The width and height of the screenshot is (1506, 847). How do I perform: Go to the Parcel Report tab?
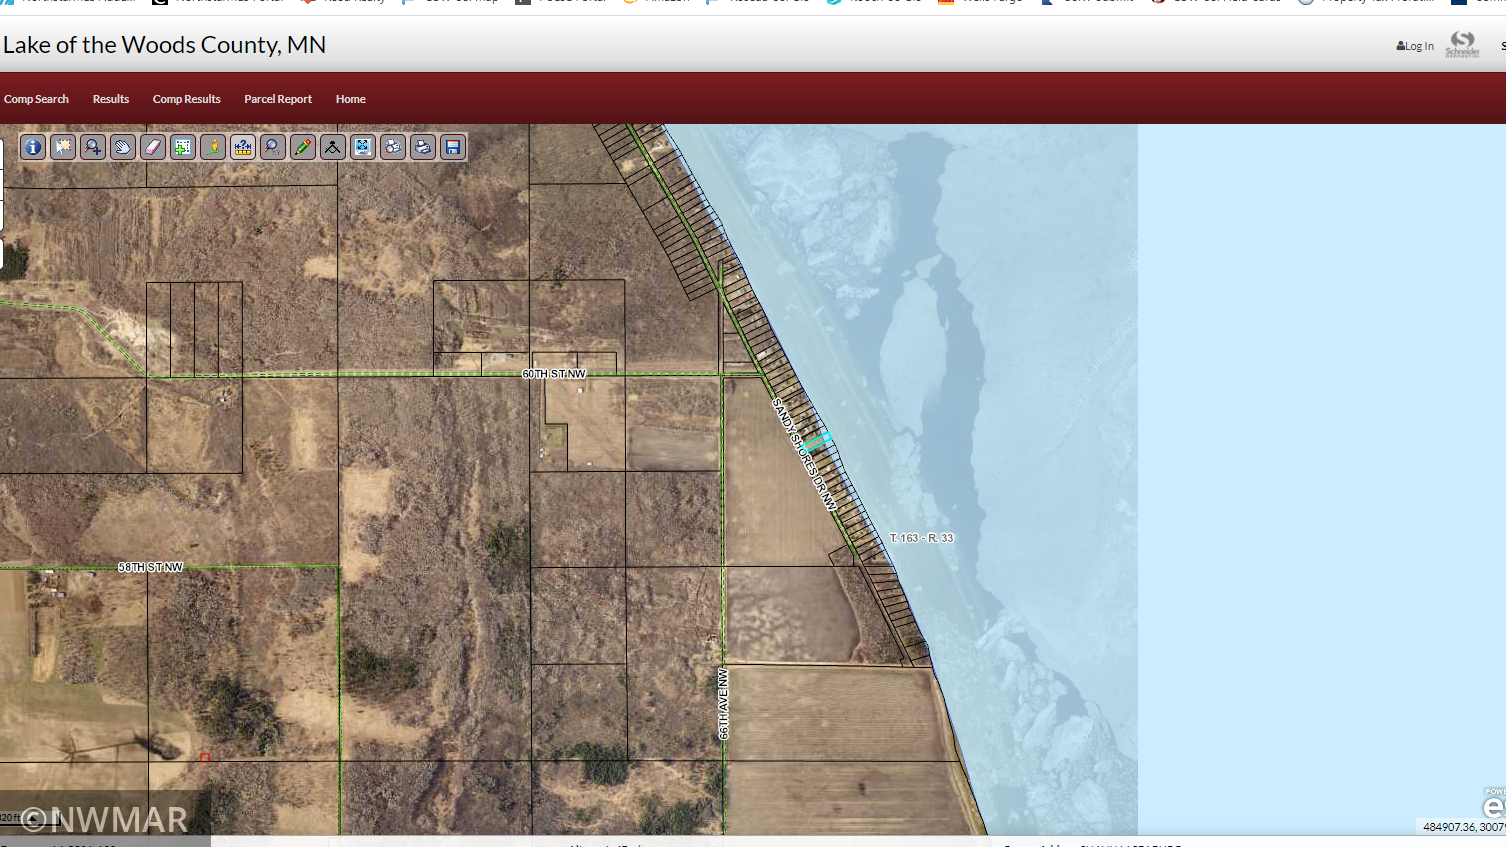tap(278, 99)
